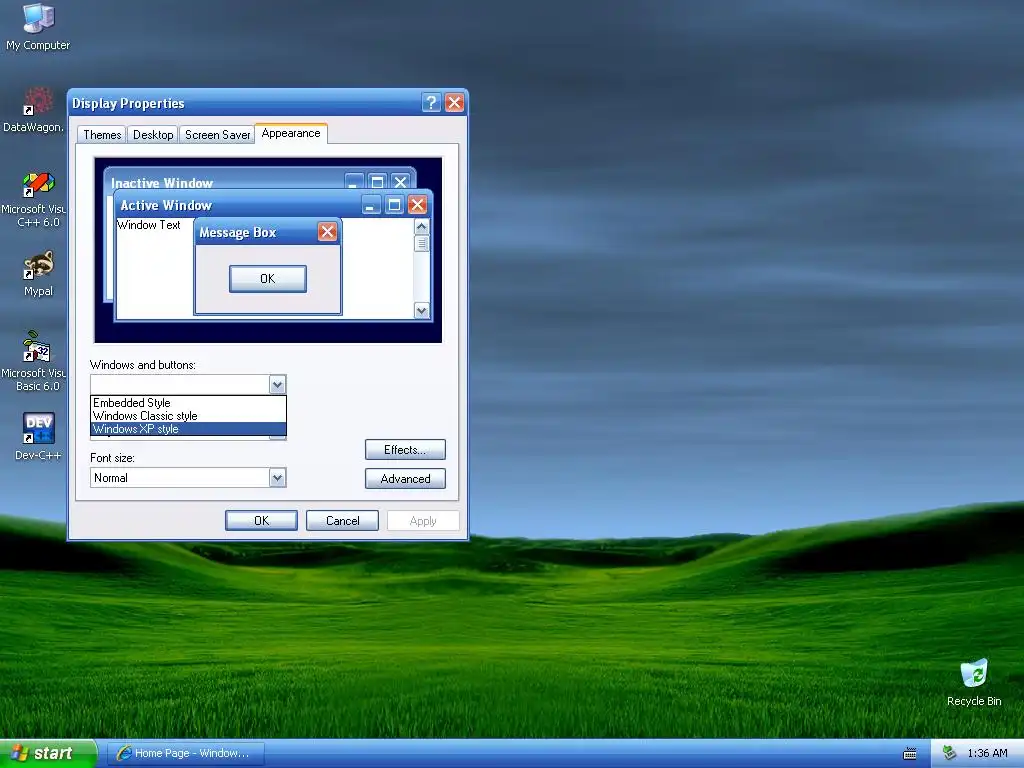Switch to the Screen Saver tab

(x=217, y=135)
